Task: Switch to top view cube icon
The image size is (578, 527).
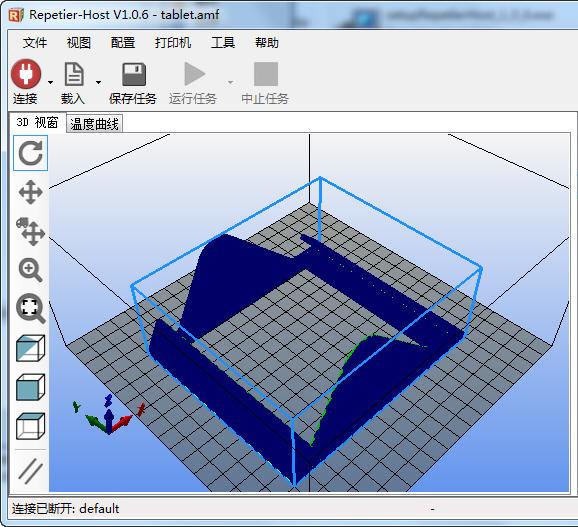Action: coord(31,426)
